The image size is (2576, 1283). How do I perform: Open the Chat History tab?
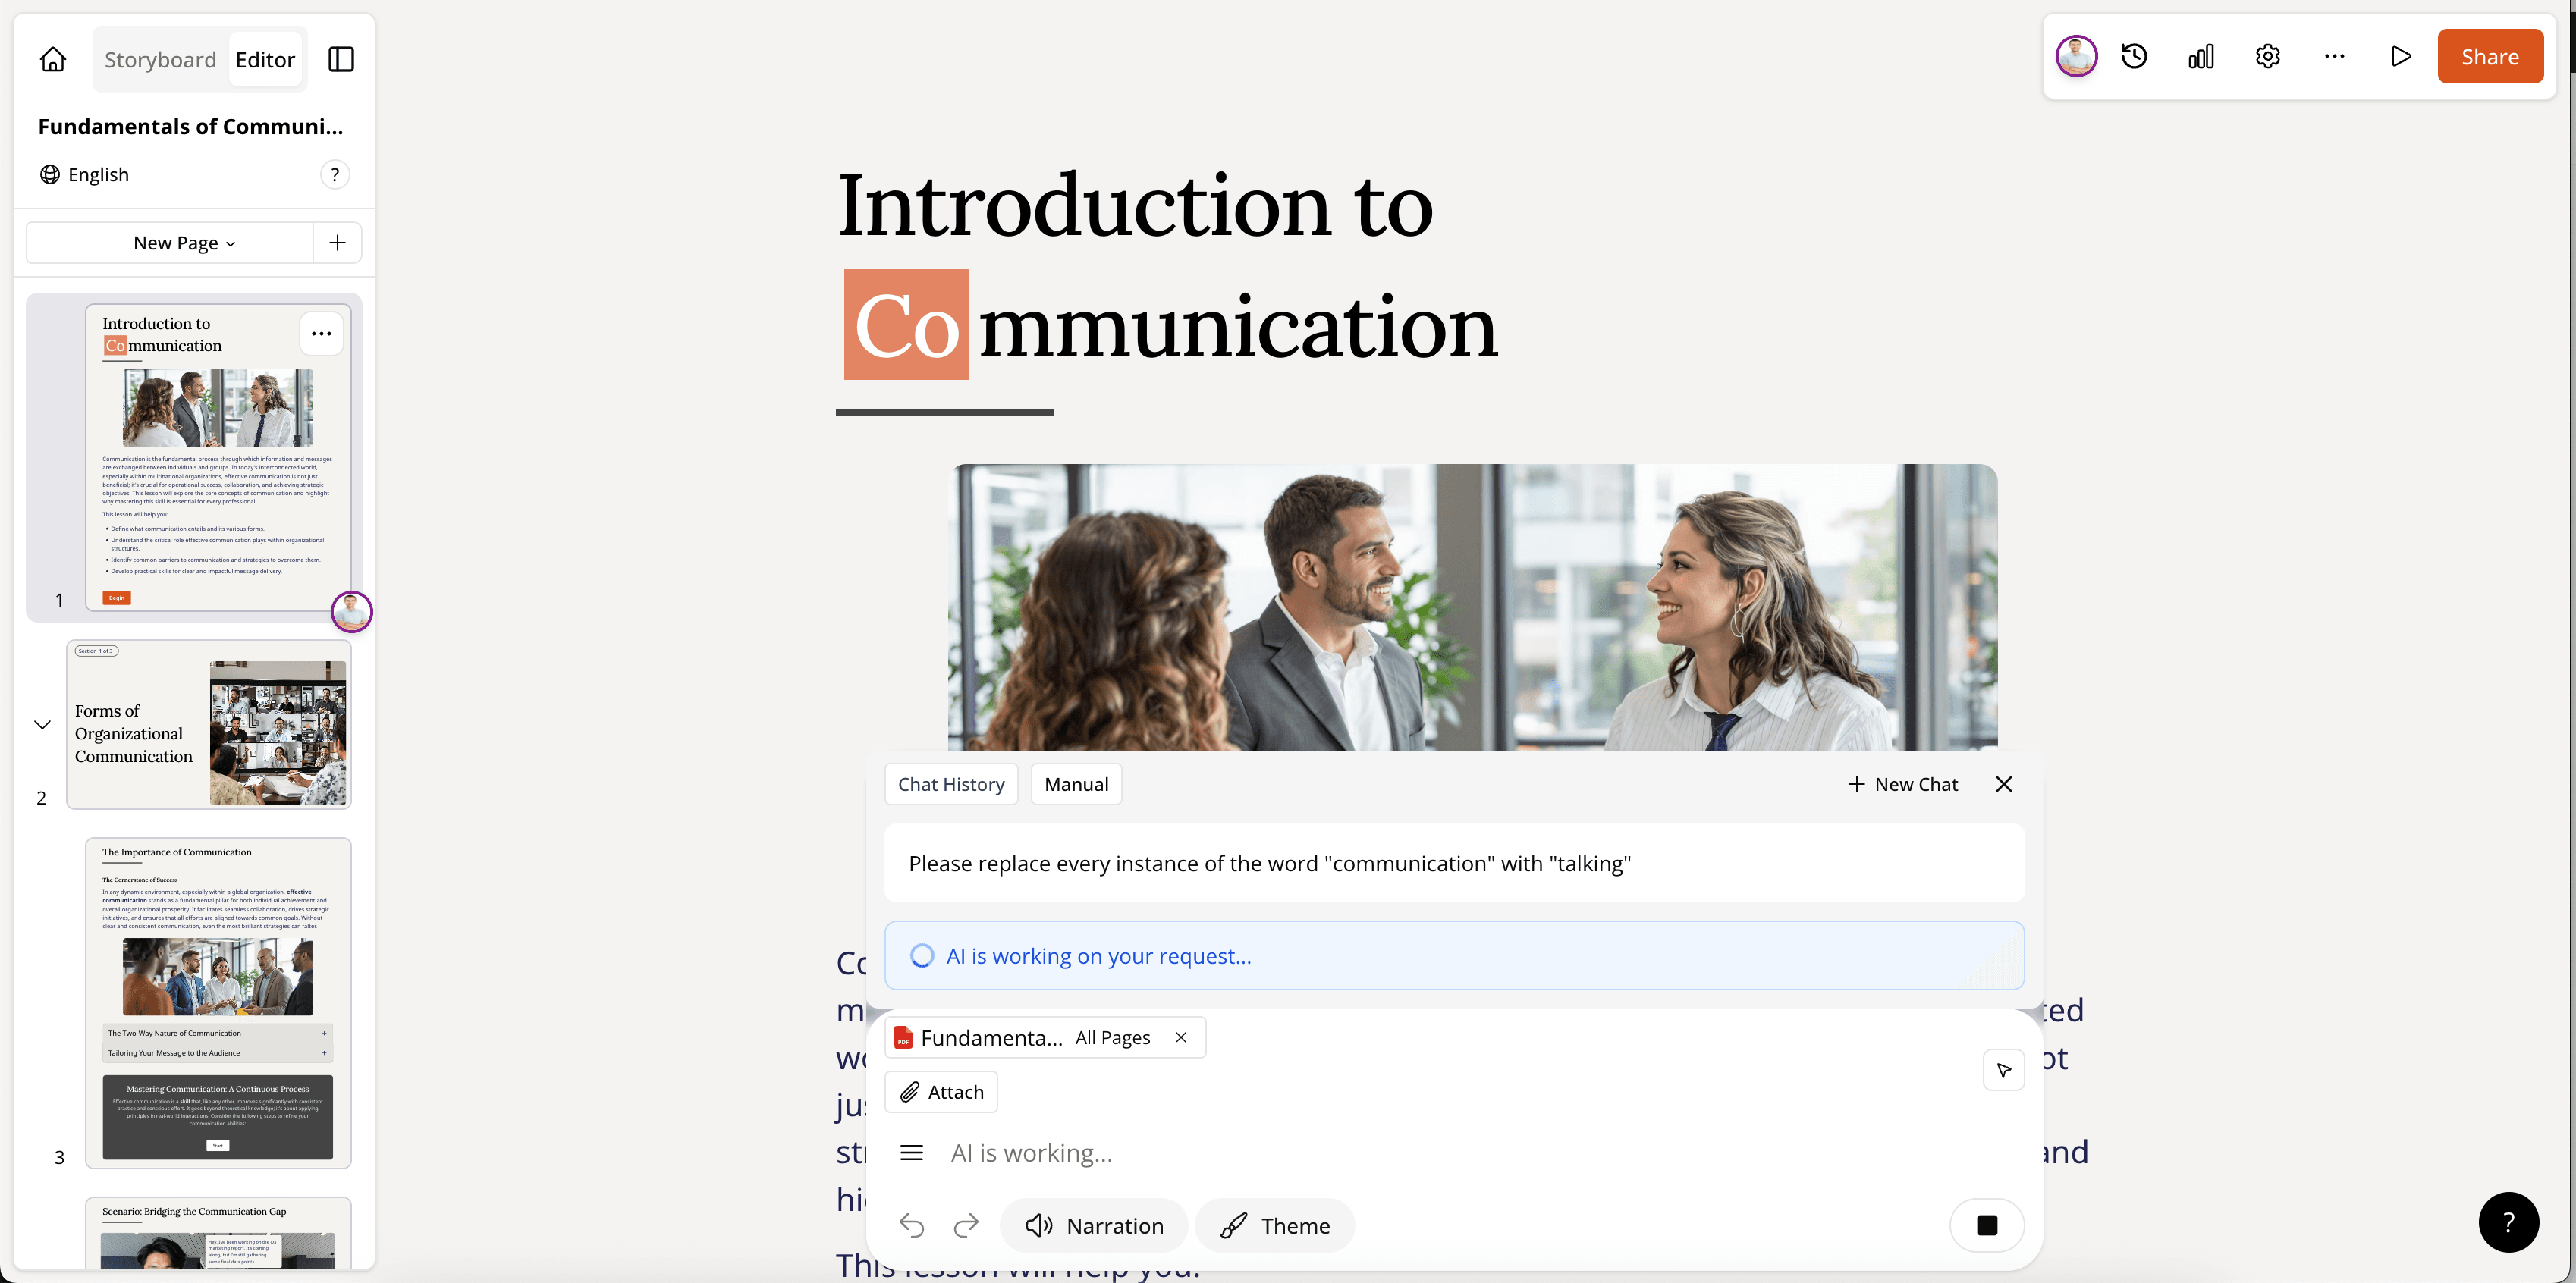tap(951, 784)
